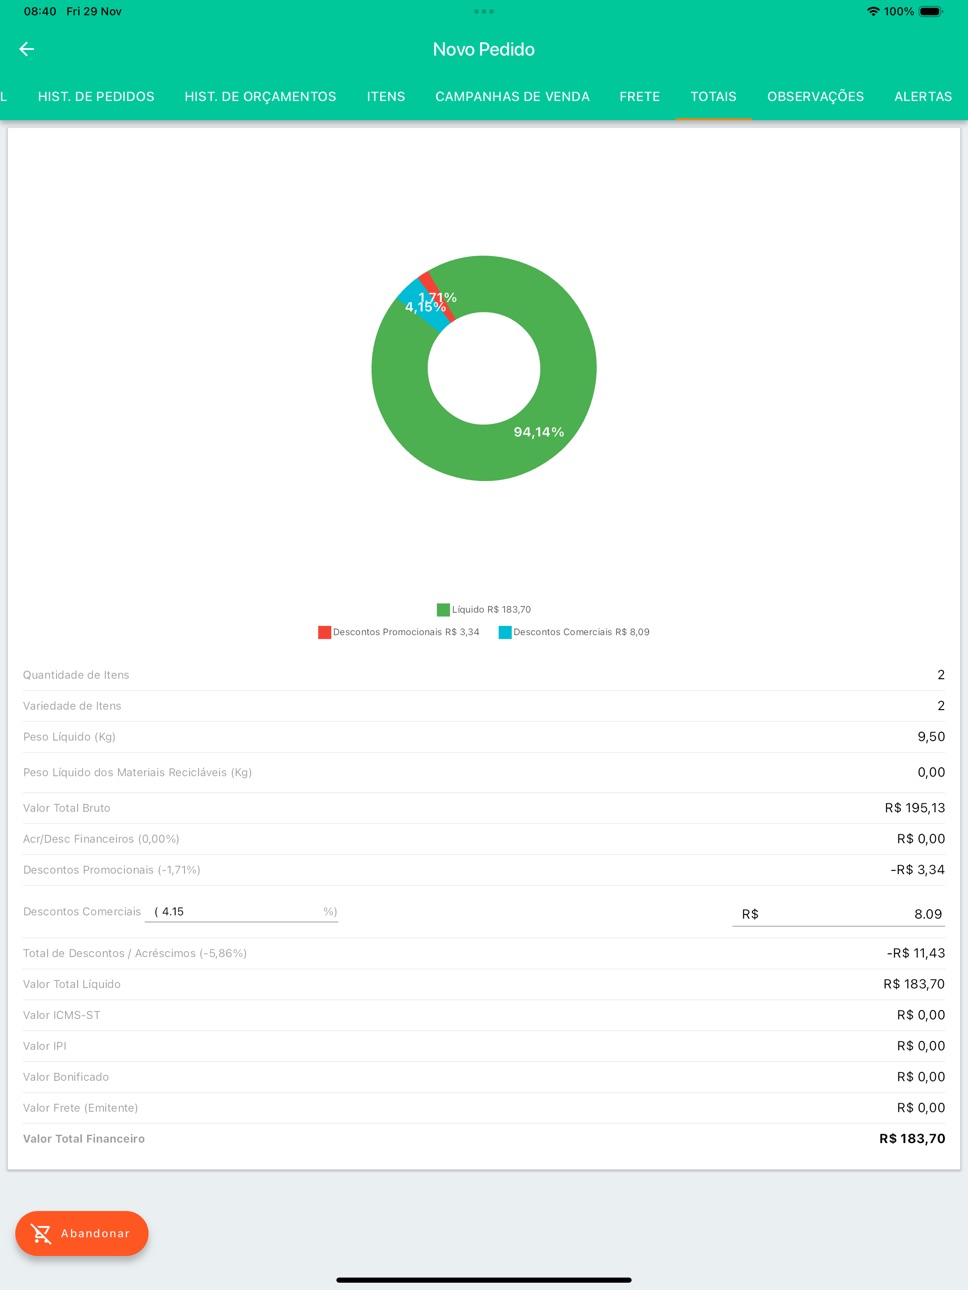The width and height of the screenshot is (968, 1290).
Task: Tap the Valor Total Líquido label
Action: [x=72, y=984]
